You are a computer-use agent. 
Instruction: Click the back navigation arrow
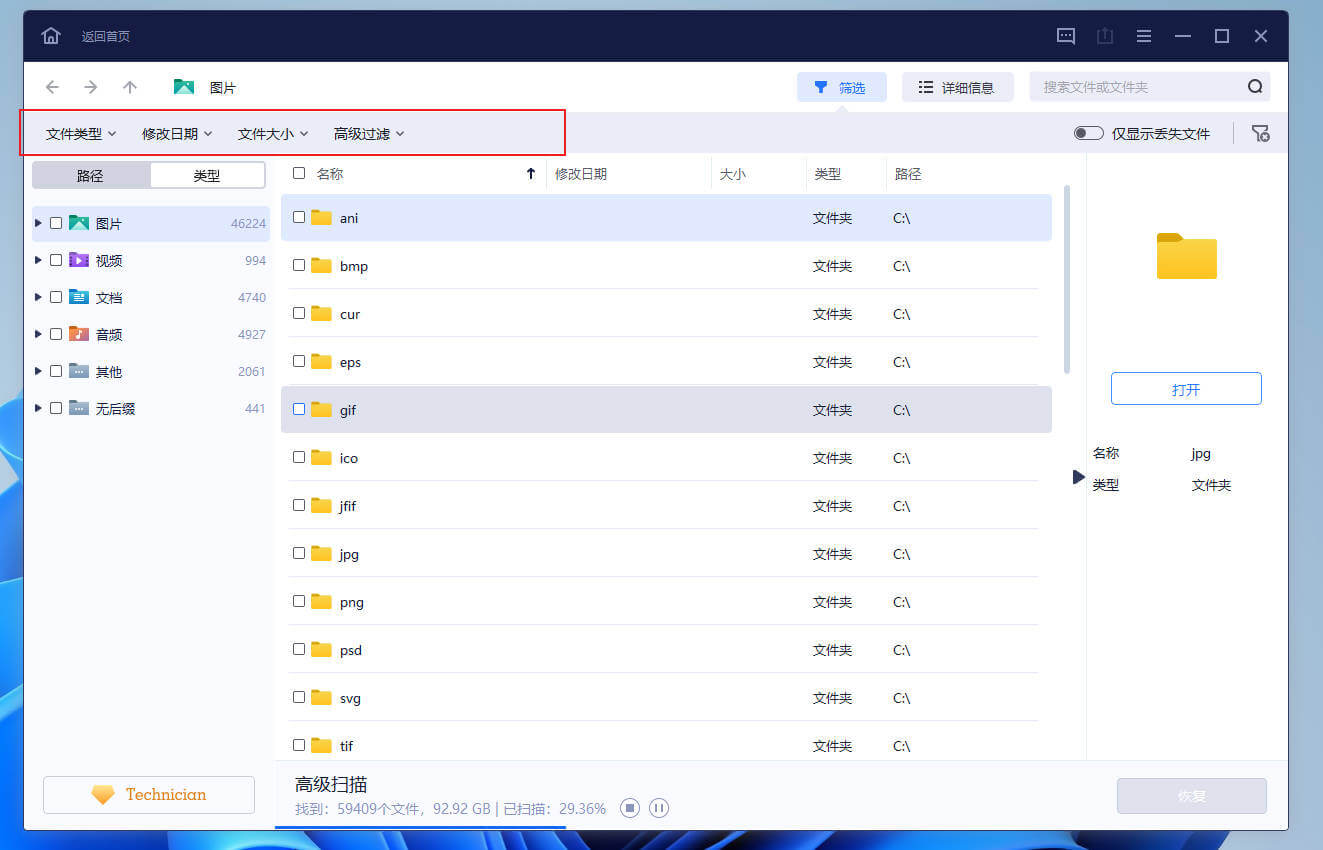pyautogui.click(x=52, y=87)
